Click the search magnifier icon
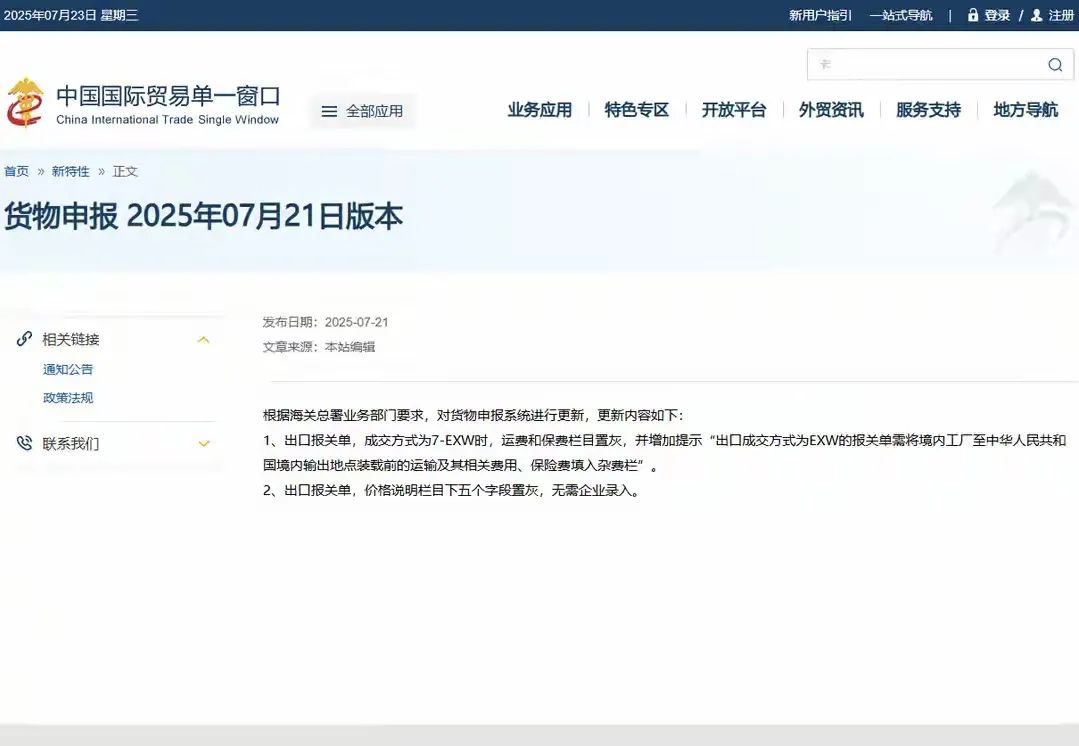 click(x=1055, y=63)
